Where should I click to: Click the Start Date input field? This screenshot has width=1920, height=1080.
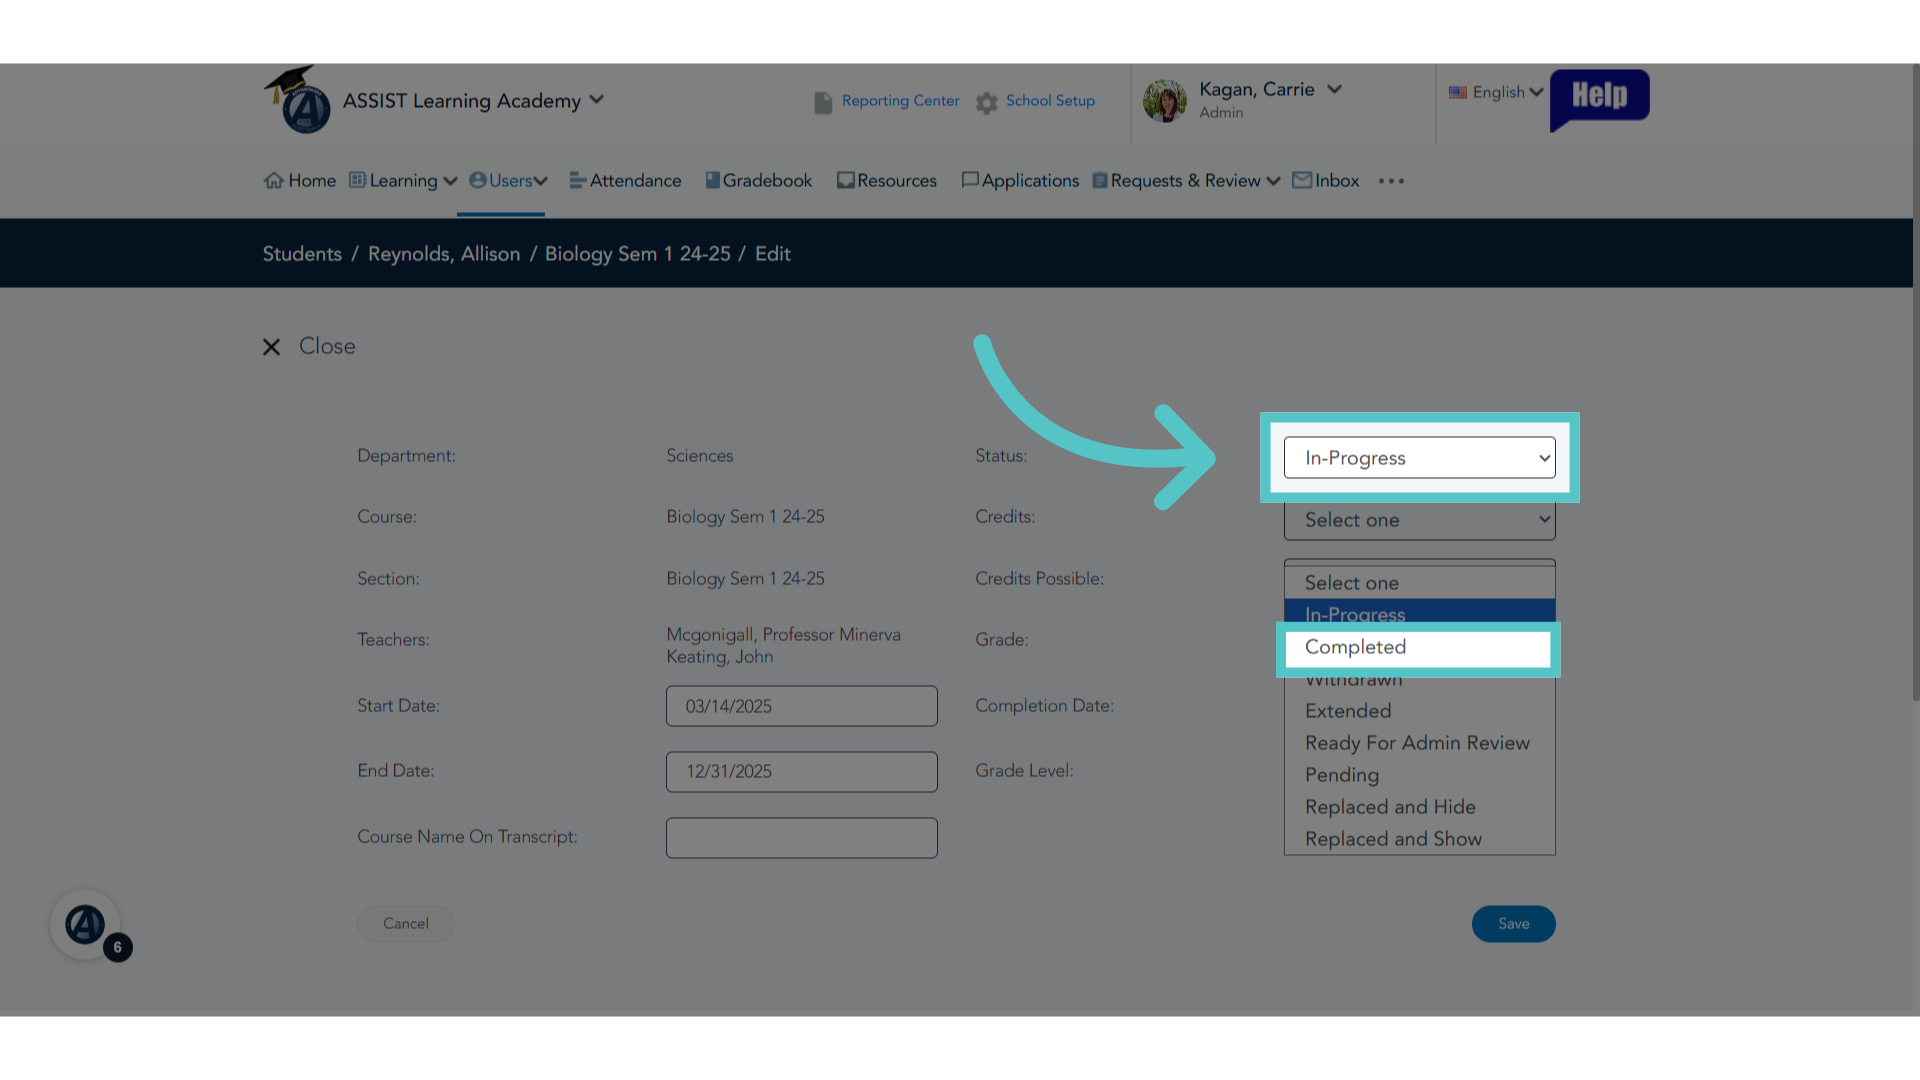[802, 706]
